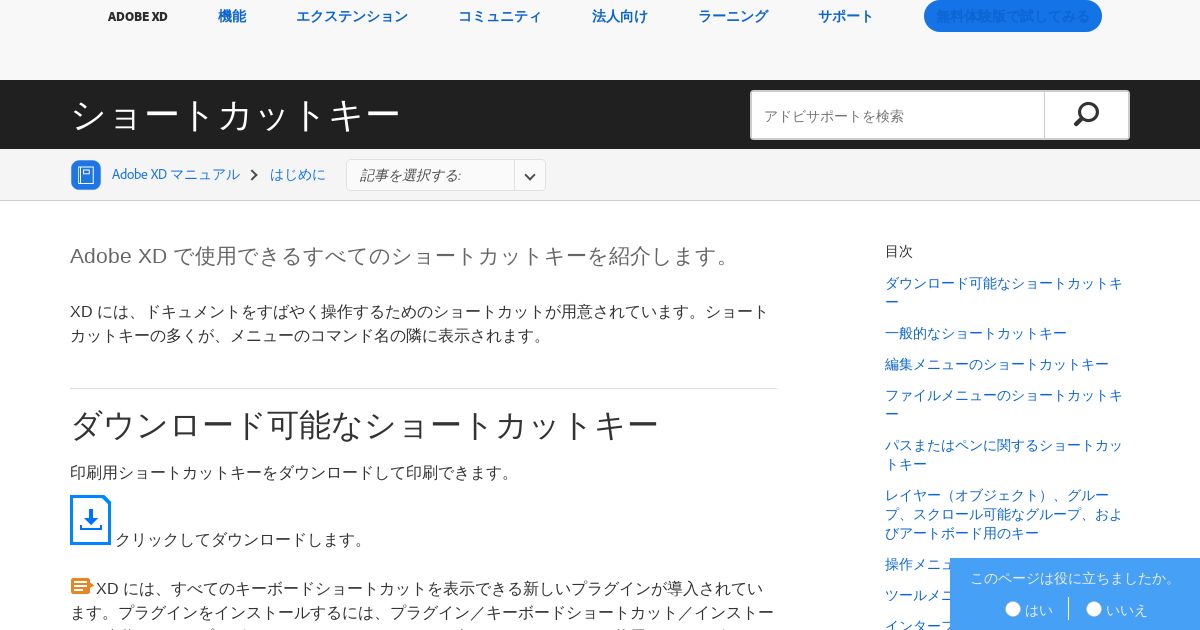The width and height of the screenshot is (1200, 630).
Task: Jump to レイヤー（オブジェクト）、グループ contents link
Action: click(1004, 514)
